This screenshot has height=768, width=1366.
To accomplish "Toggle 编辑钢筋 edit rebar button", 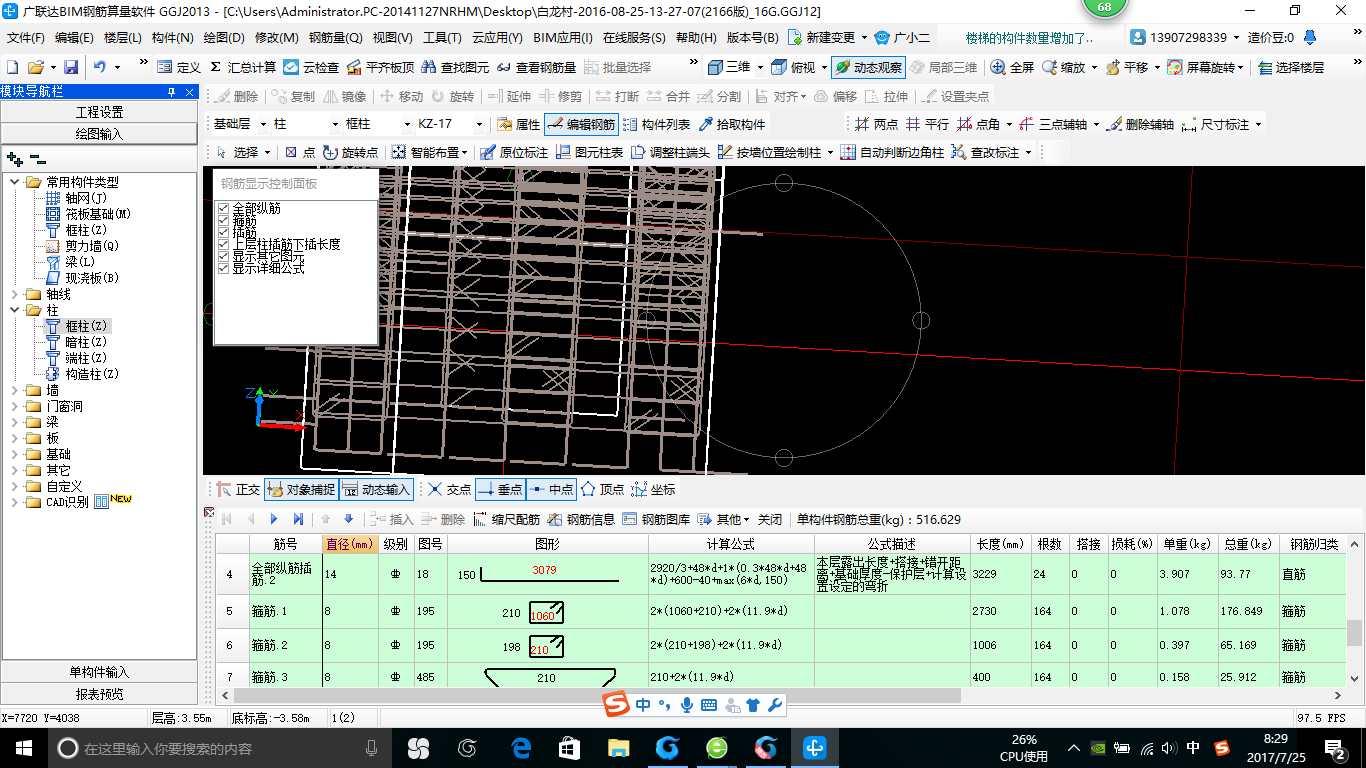I will [x=581, y=125].
